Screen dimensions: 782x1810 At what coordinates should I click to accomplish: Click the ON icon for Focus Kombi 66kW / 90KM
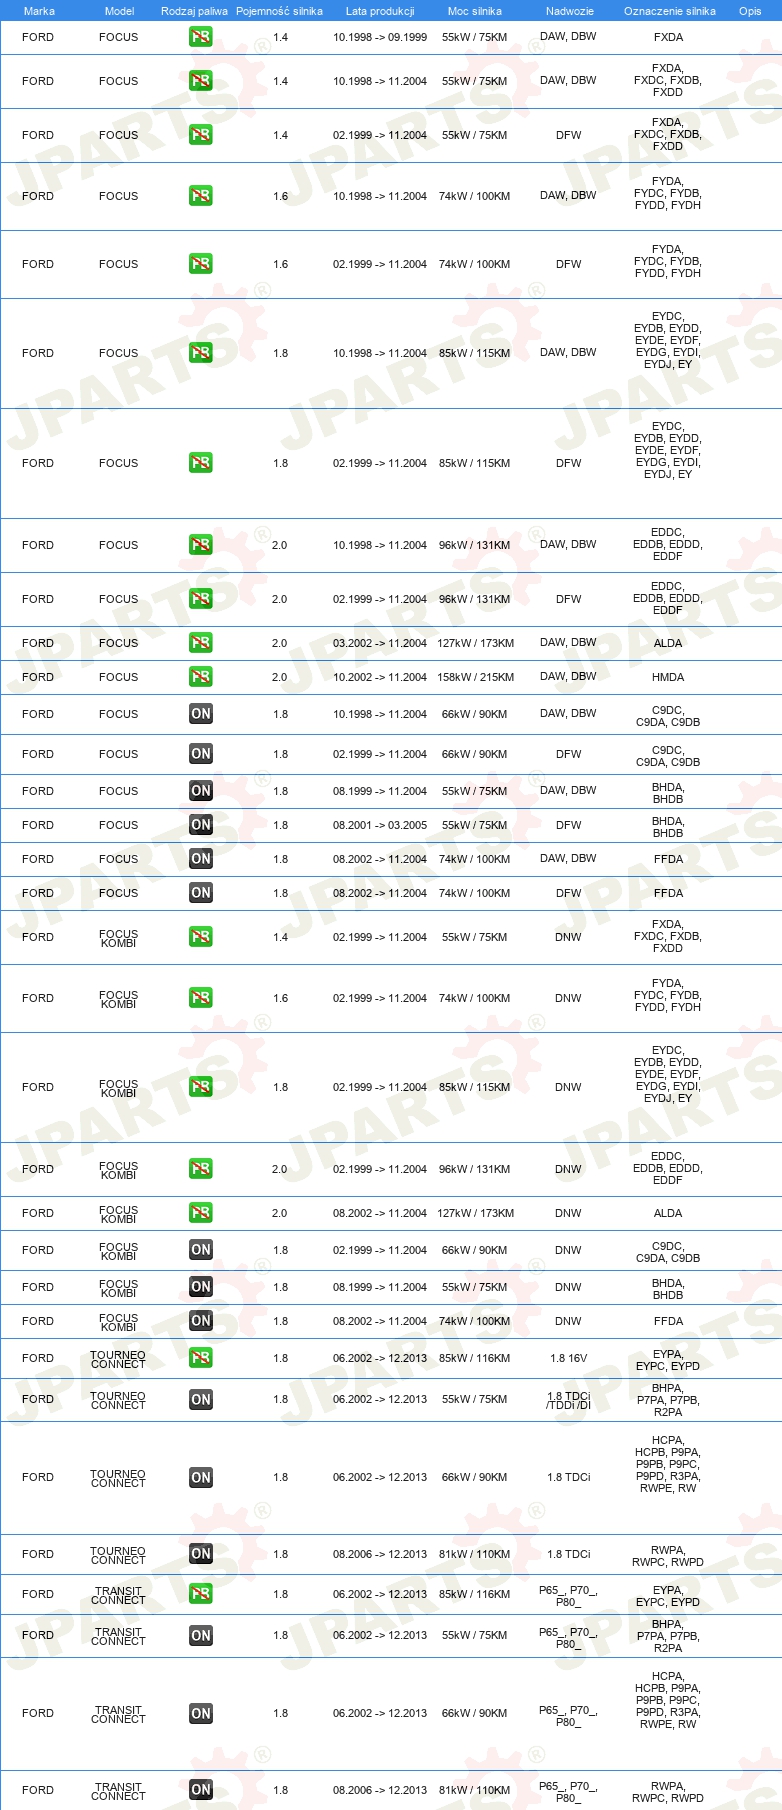pos(201,1250)
